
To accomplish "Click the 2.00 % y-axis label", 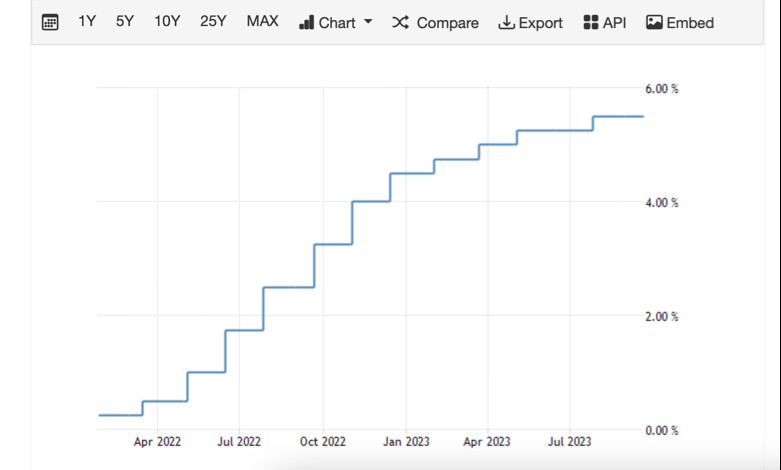I will pos(661,317).
